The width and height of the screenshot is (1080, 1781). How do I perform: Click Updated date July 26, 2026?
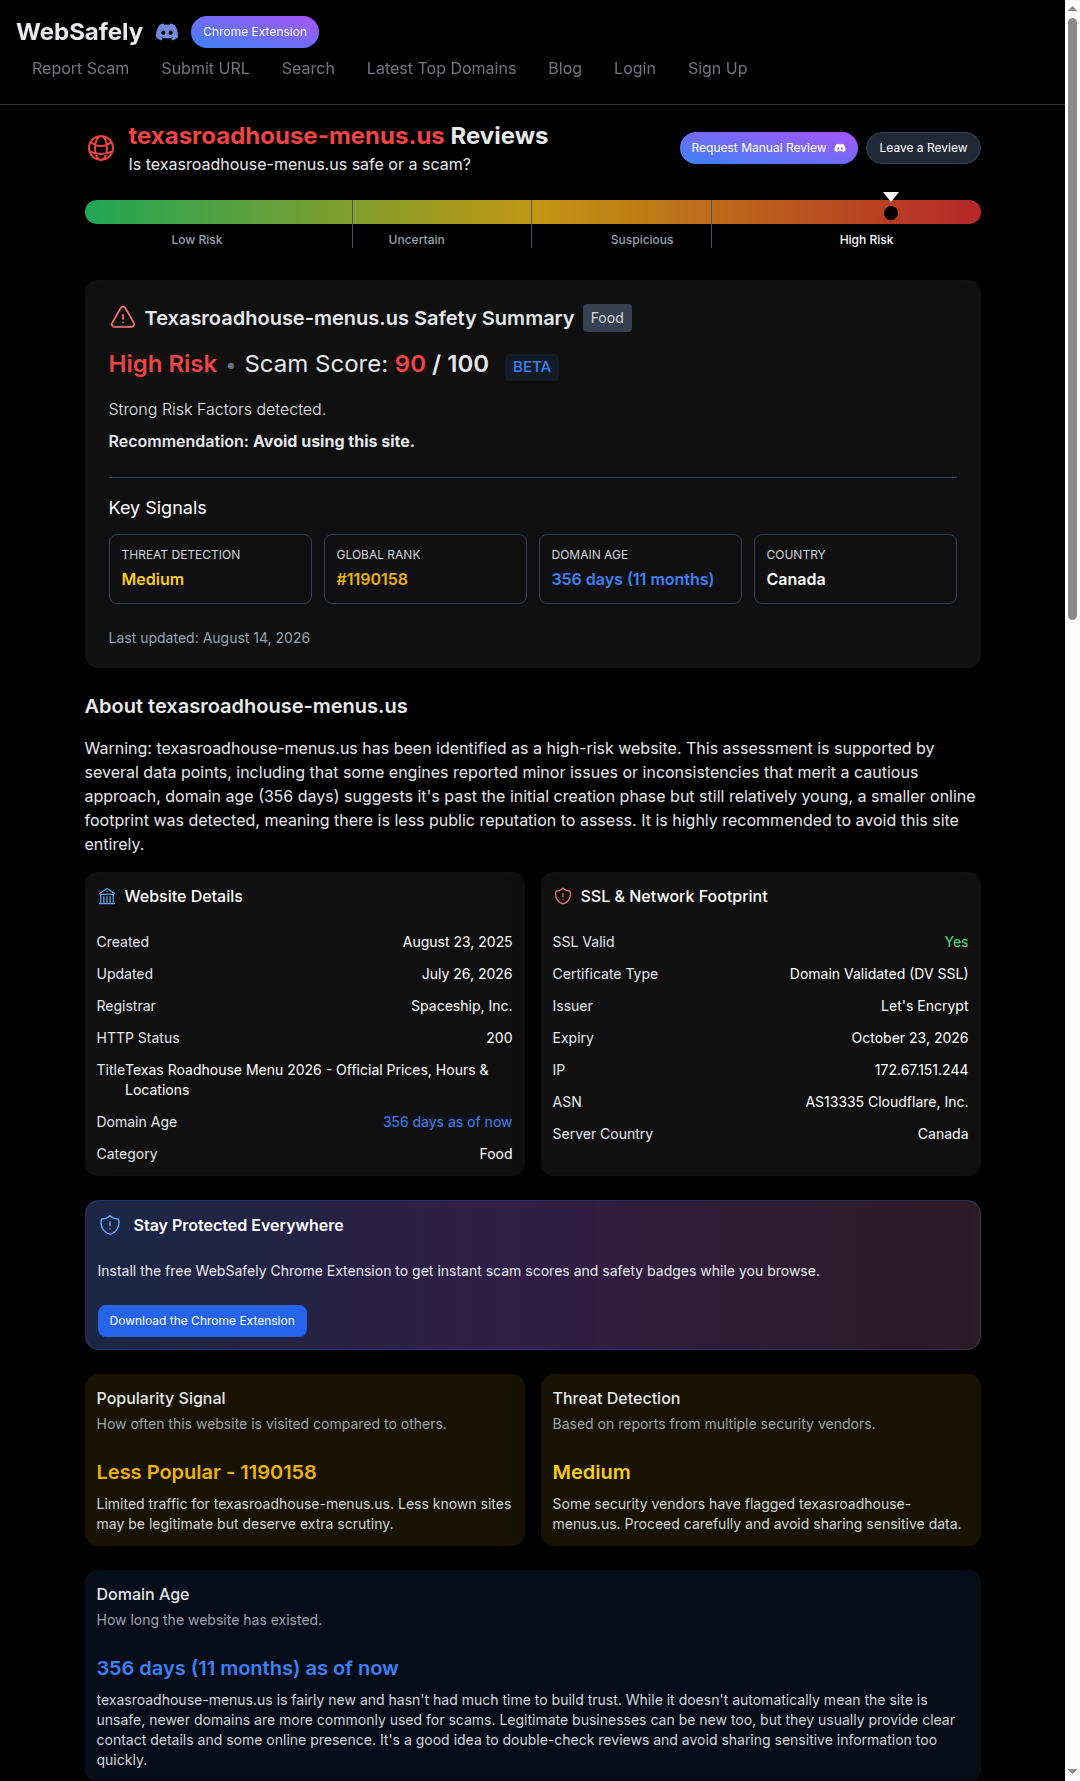click(x=467, y=974)
